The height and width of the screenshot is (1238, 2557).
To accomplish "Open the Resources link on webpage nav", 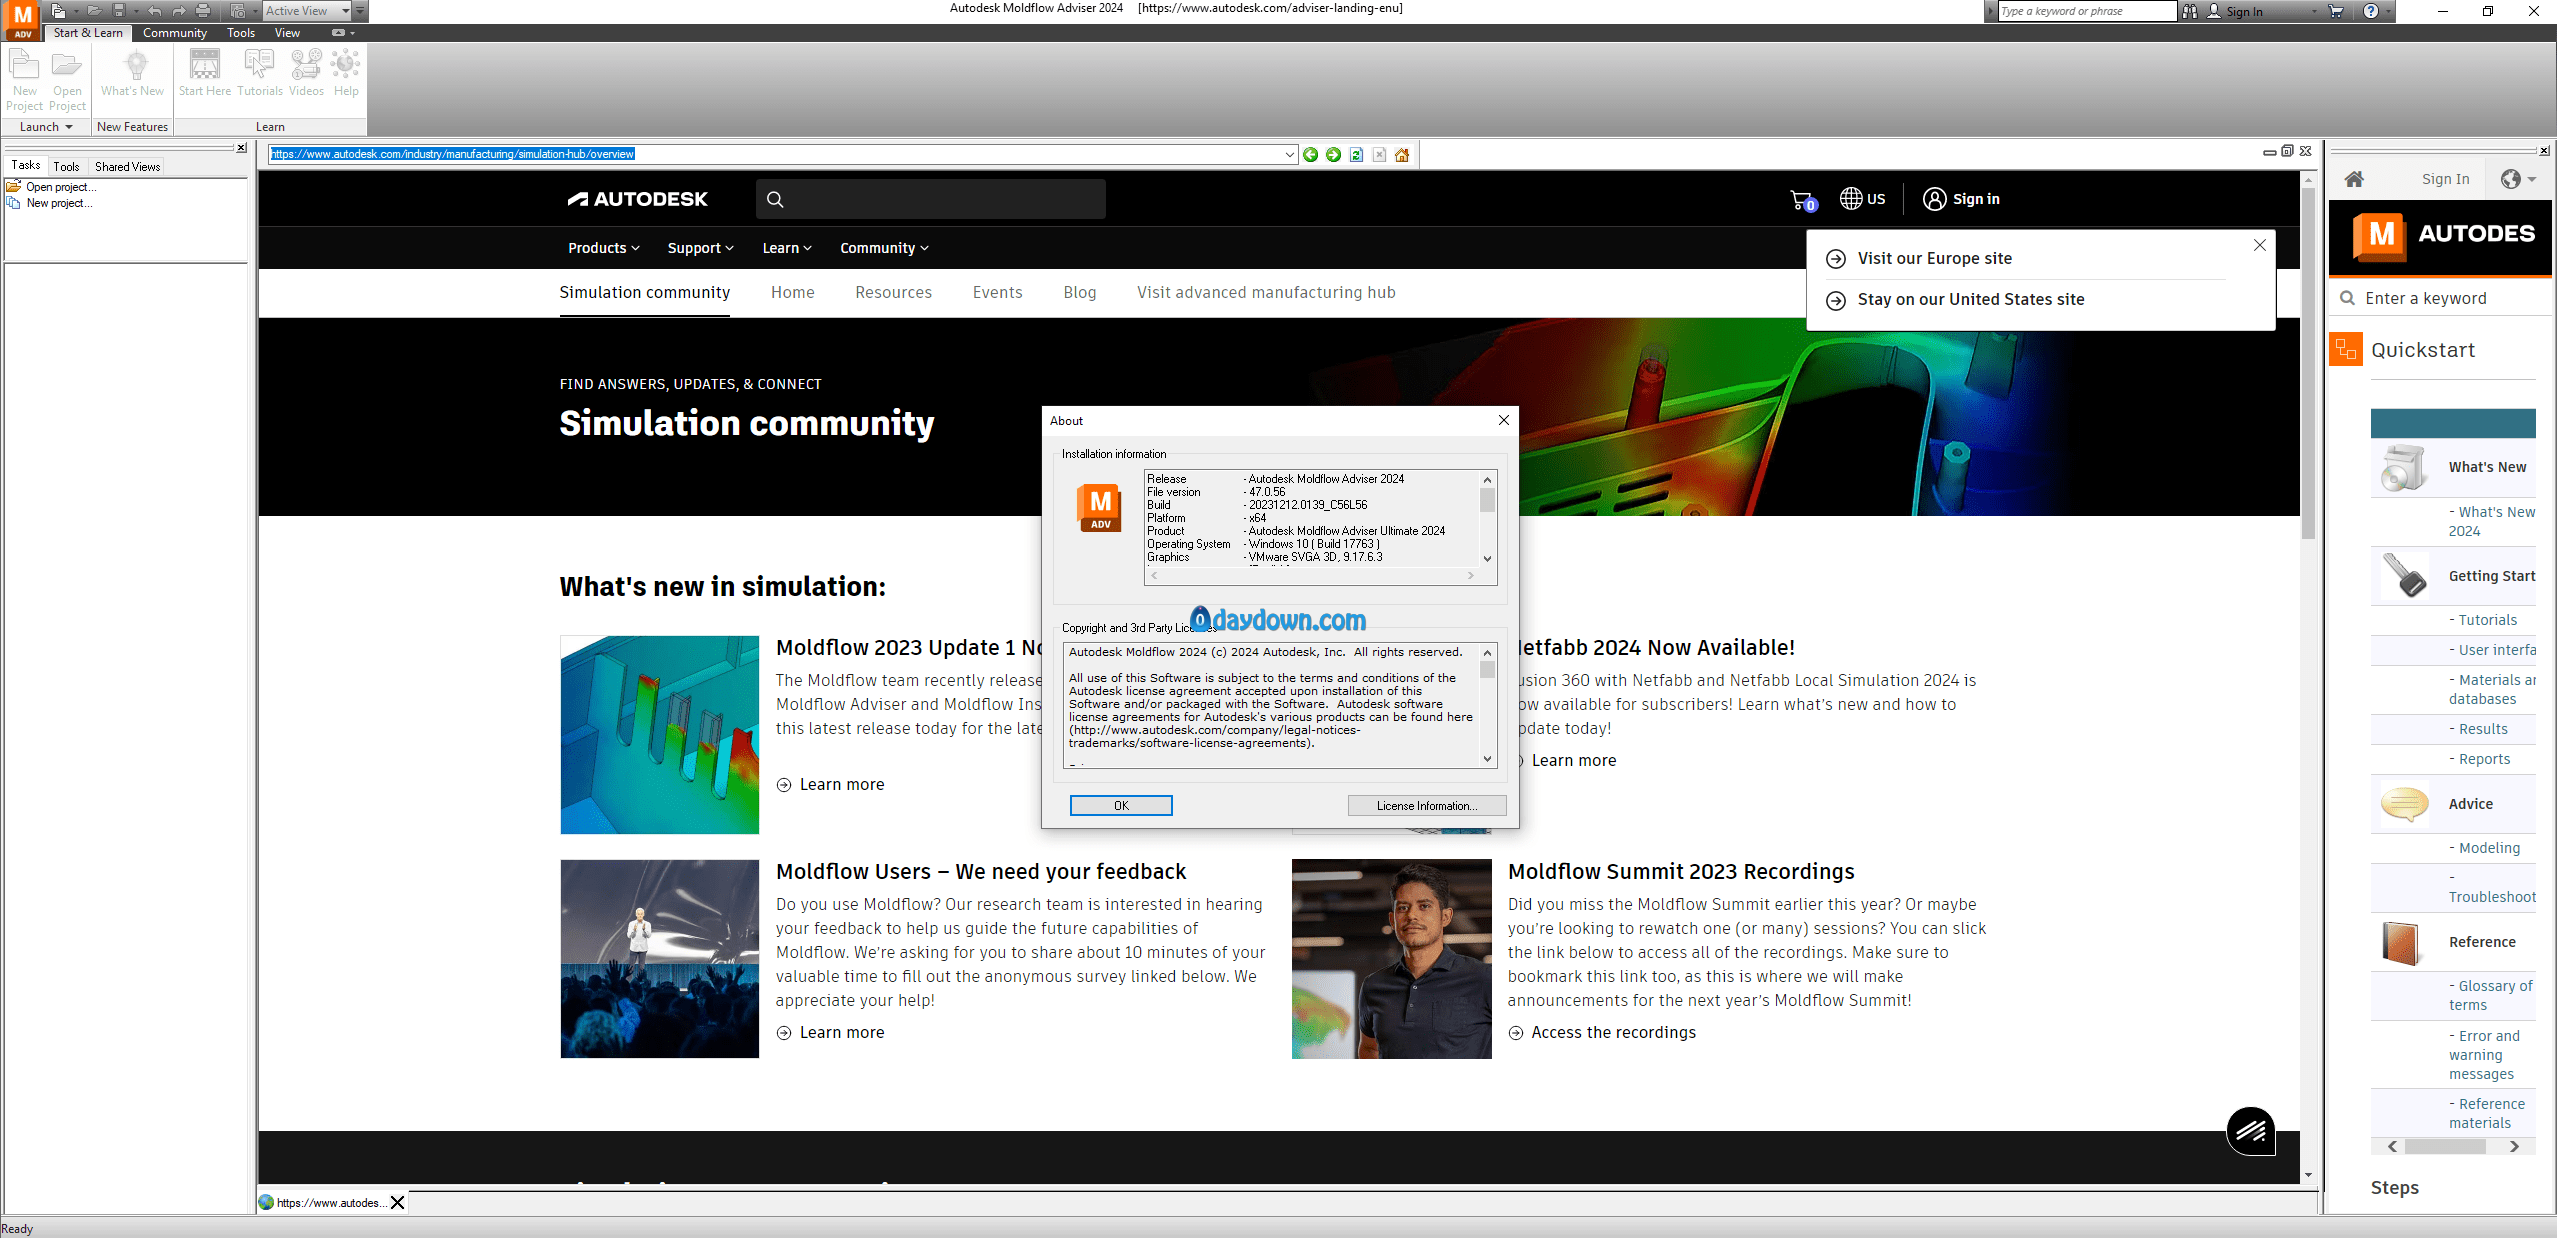I will pos(893,292).
